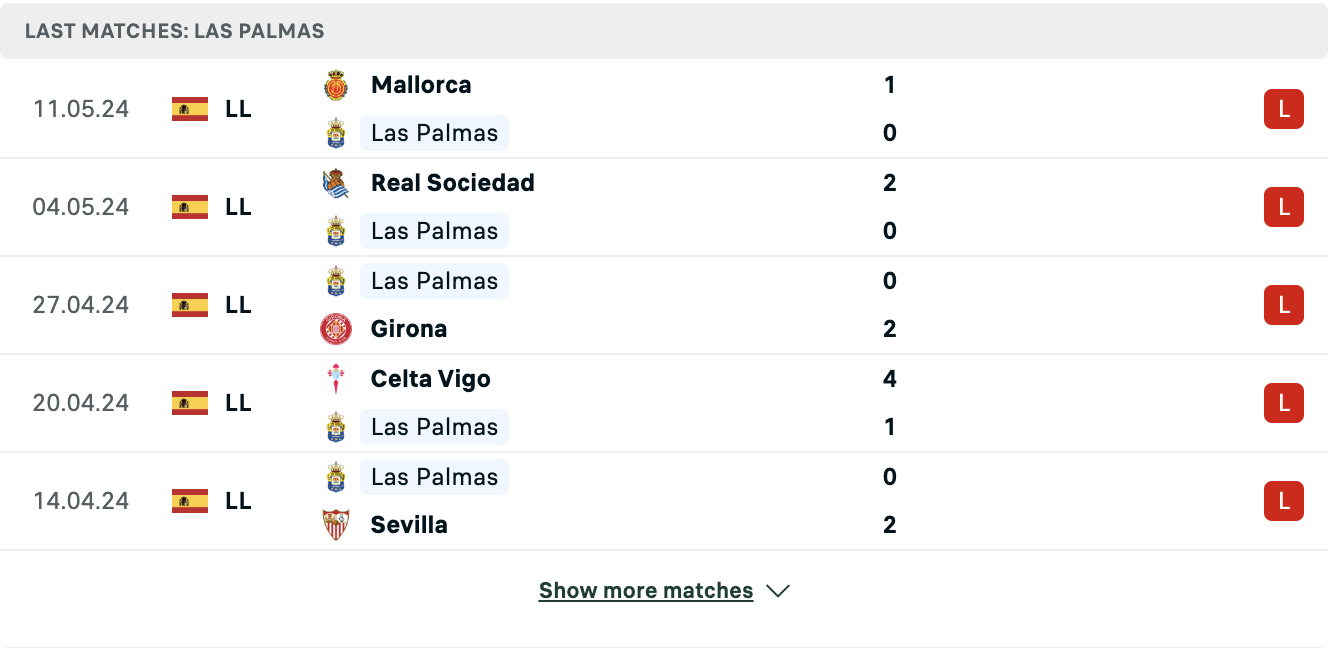
Task: Click loss badge for 11.05.24 match
Action: 1284,109
